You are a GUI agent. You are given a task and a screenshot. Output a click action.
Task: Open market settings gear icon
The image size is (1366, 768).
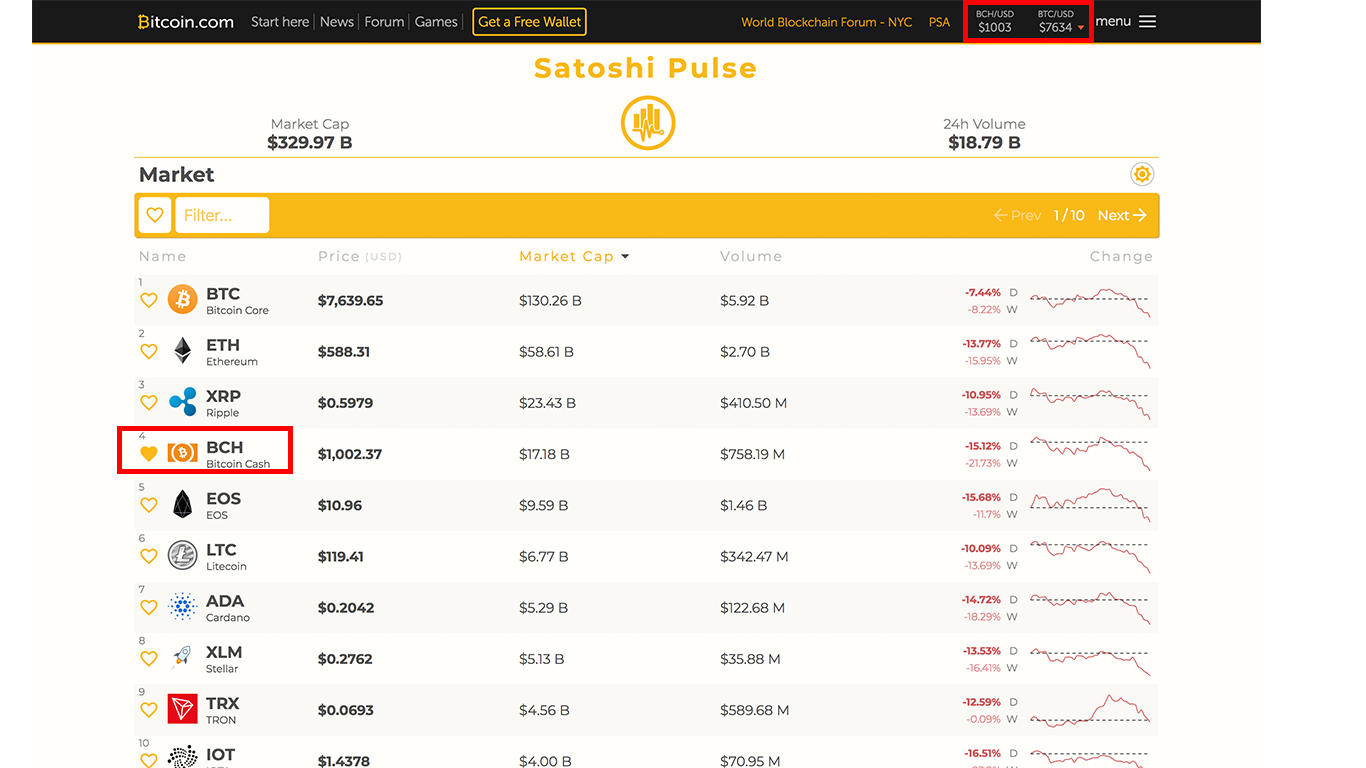pos(1141,175)
